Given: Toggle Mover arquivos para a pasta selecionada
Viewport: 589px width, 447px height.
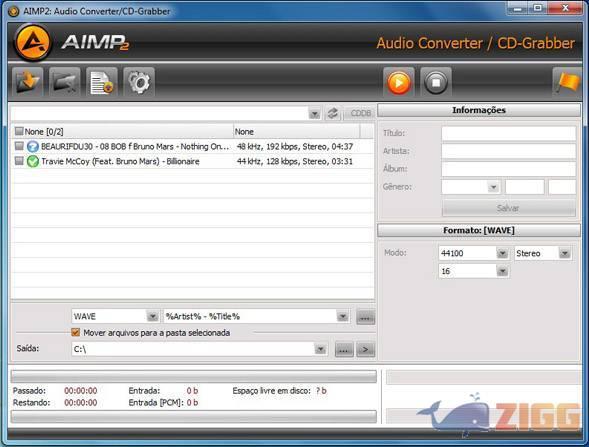Looking at the screenshot, I should point(76,332).
